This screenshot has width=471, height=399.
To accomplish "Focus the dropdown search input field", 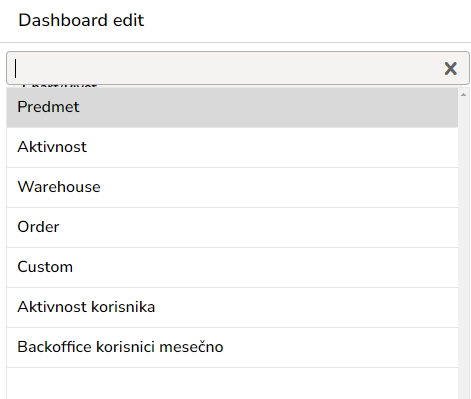I will 227,68.
